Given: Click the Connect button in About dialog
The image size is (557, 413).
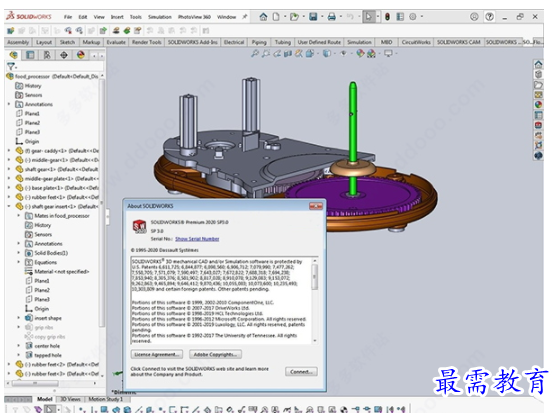Looking at the screenshot, I should point(301,371).
